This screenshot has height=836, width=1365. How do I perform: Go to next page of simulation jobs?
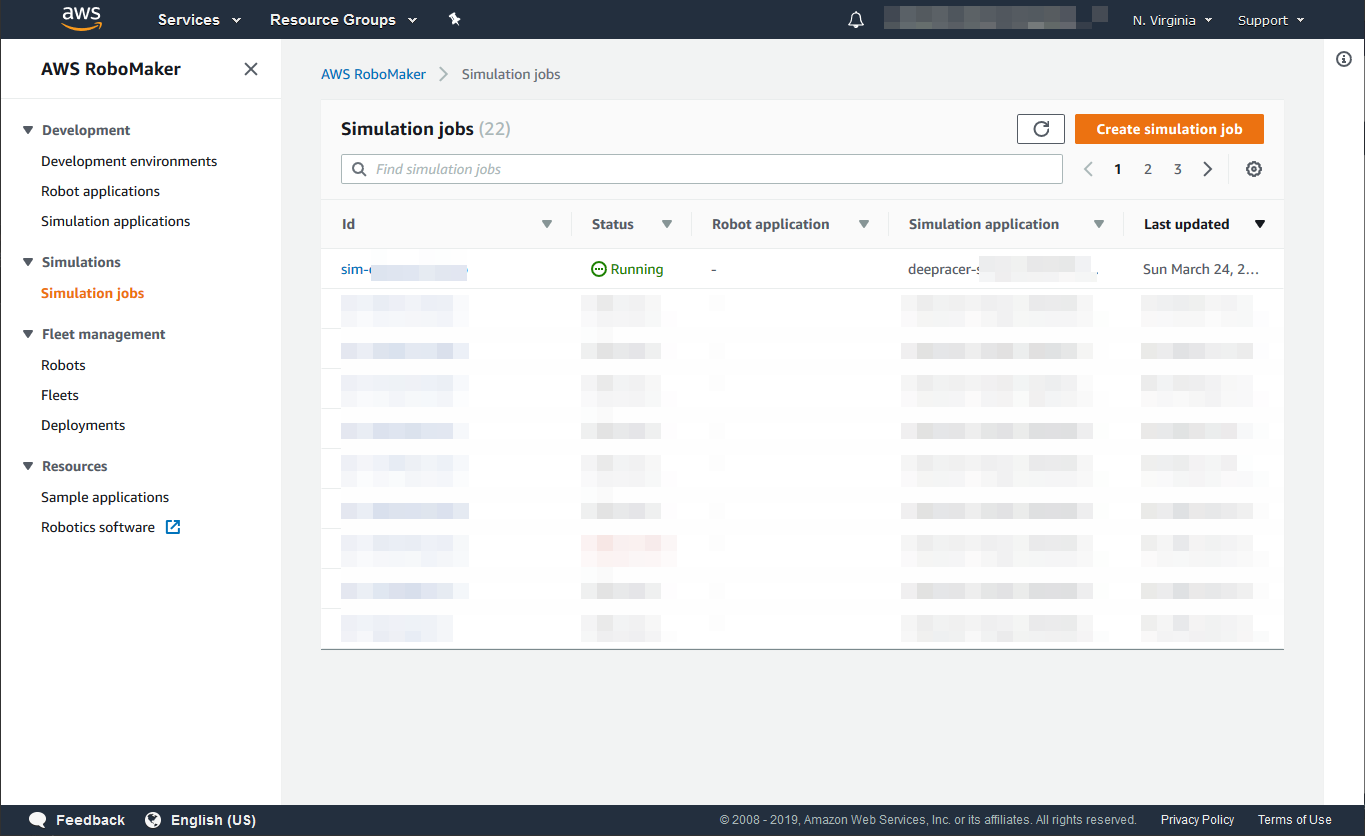tap(1207, 169)
